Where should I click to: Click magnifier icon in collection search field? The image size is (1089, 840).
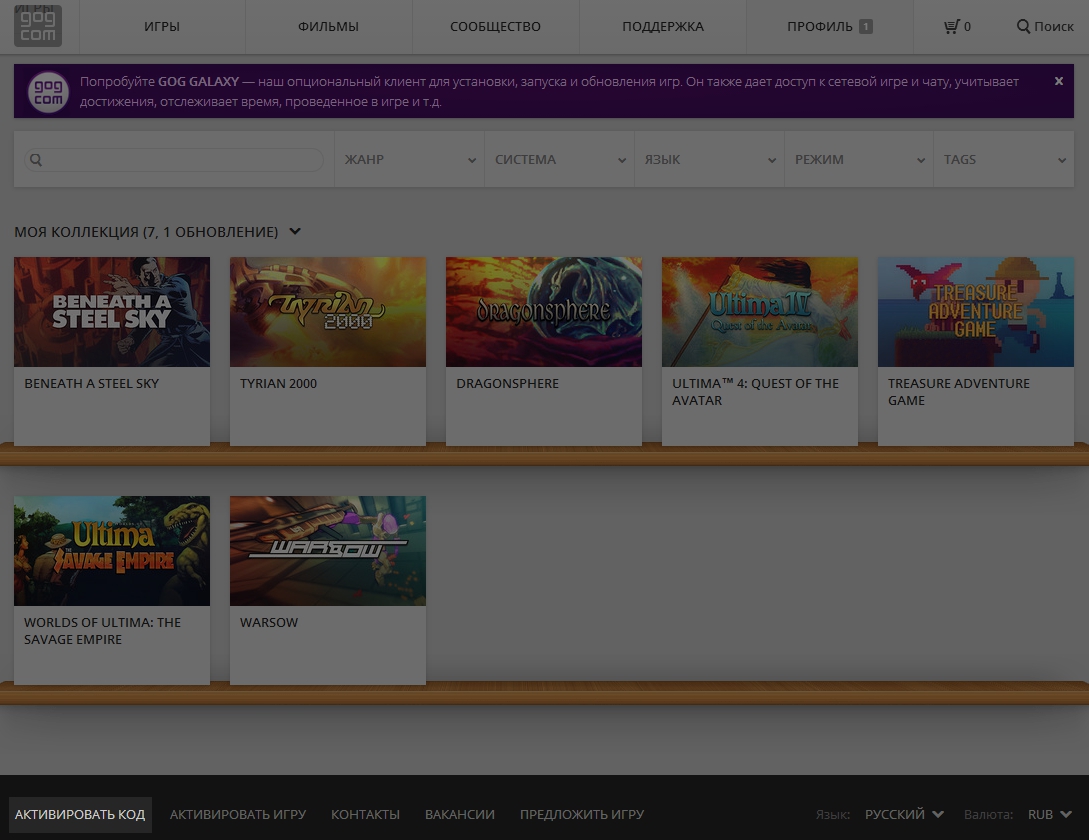(x=36, y=160)
